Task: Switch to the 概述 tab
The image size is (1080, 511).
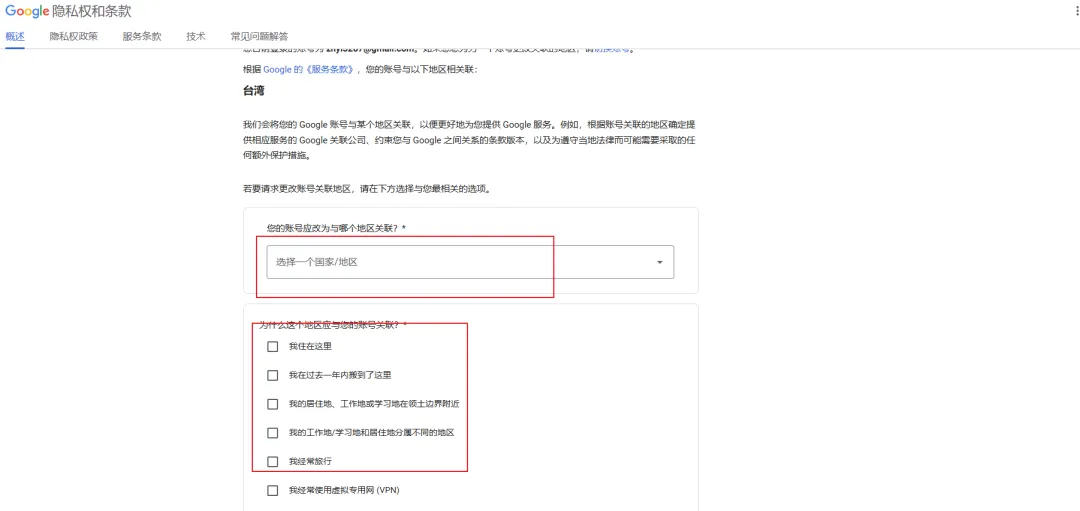Action: 15,36
